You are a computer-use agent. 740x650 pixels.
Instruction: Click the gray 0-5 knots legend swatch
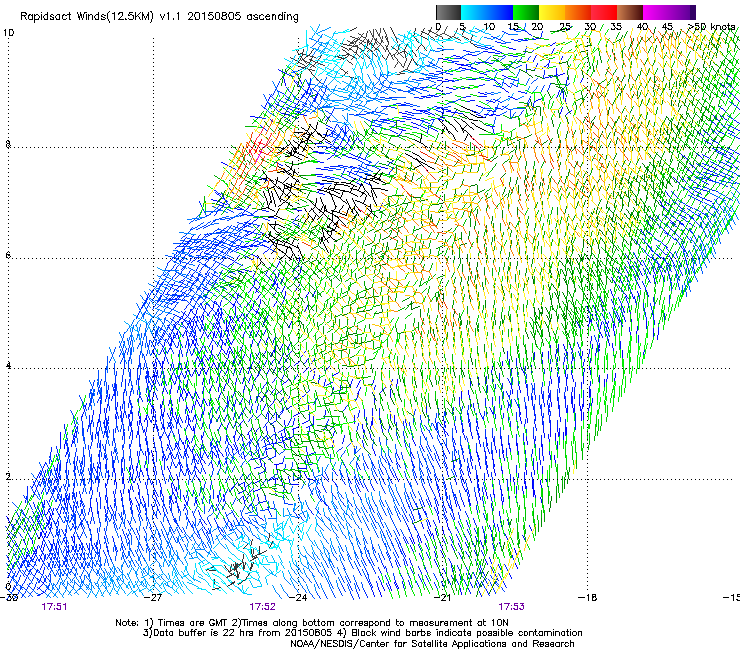click(x=448, y=12)
